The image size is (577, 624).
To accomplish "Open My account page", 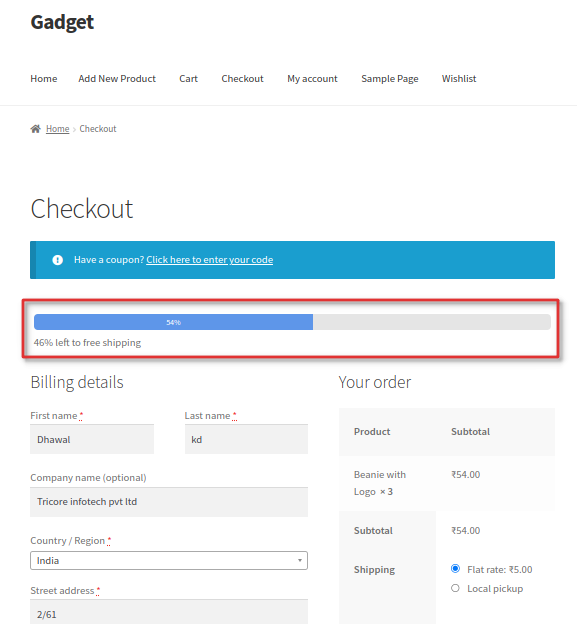I will 312,79.
